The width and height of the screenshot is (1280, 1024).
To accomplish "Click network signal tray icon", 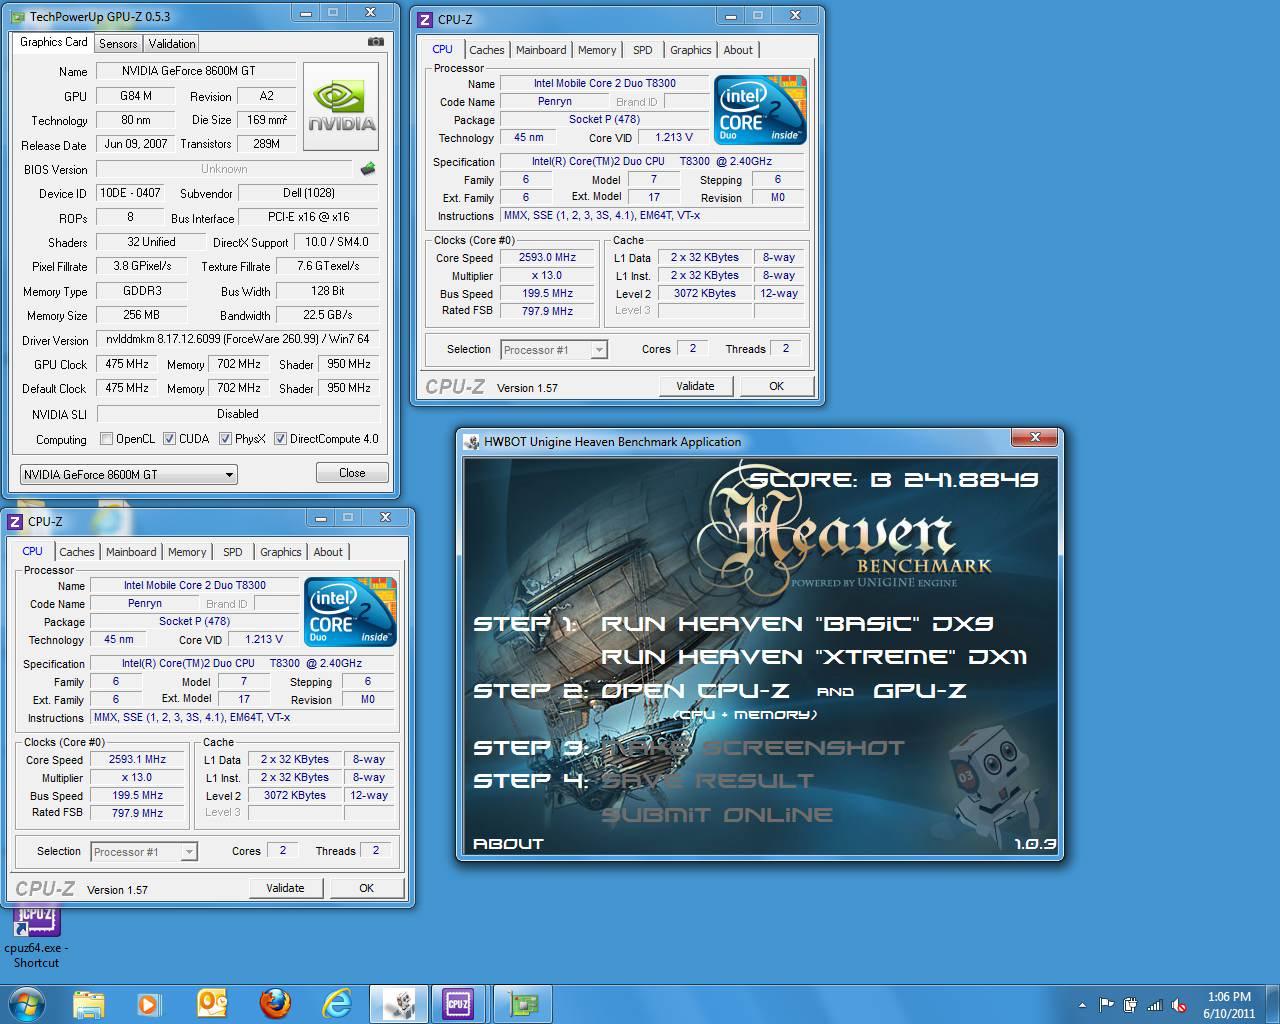I will (x=1155, y=1005).
